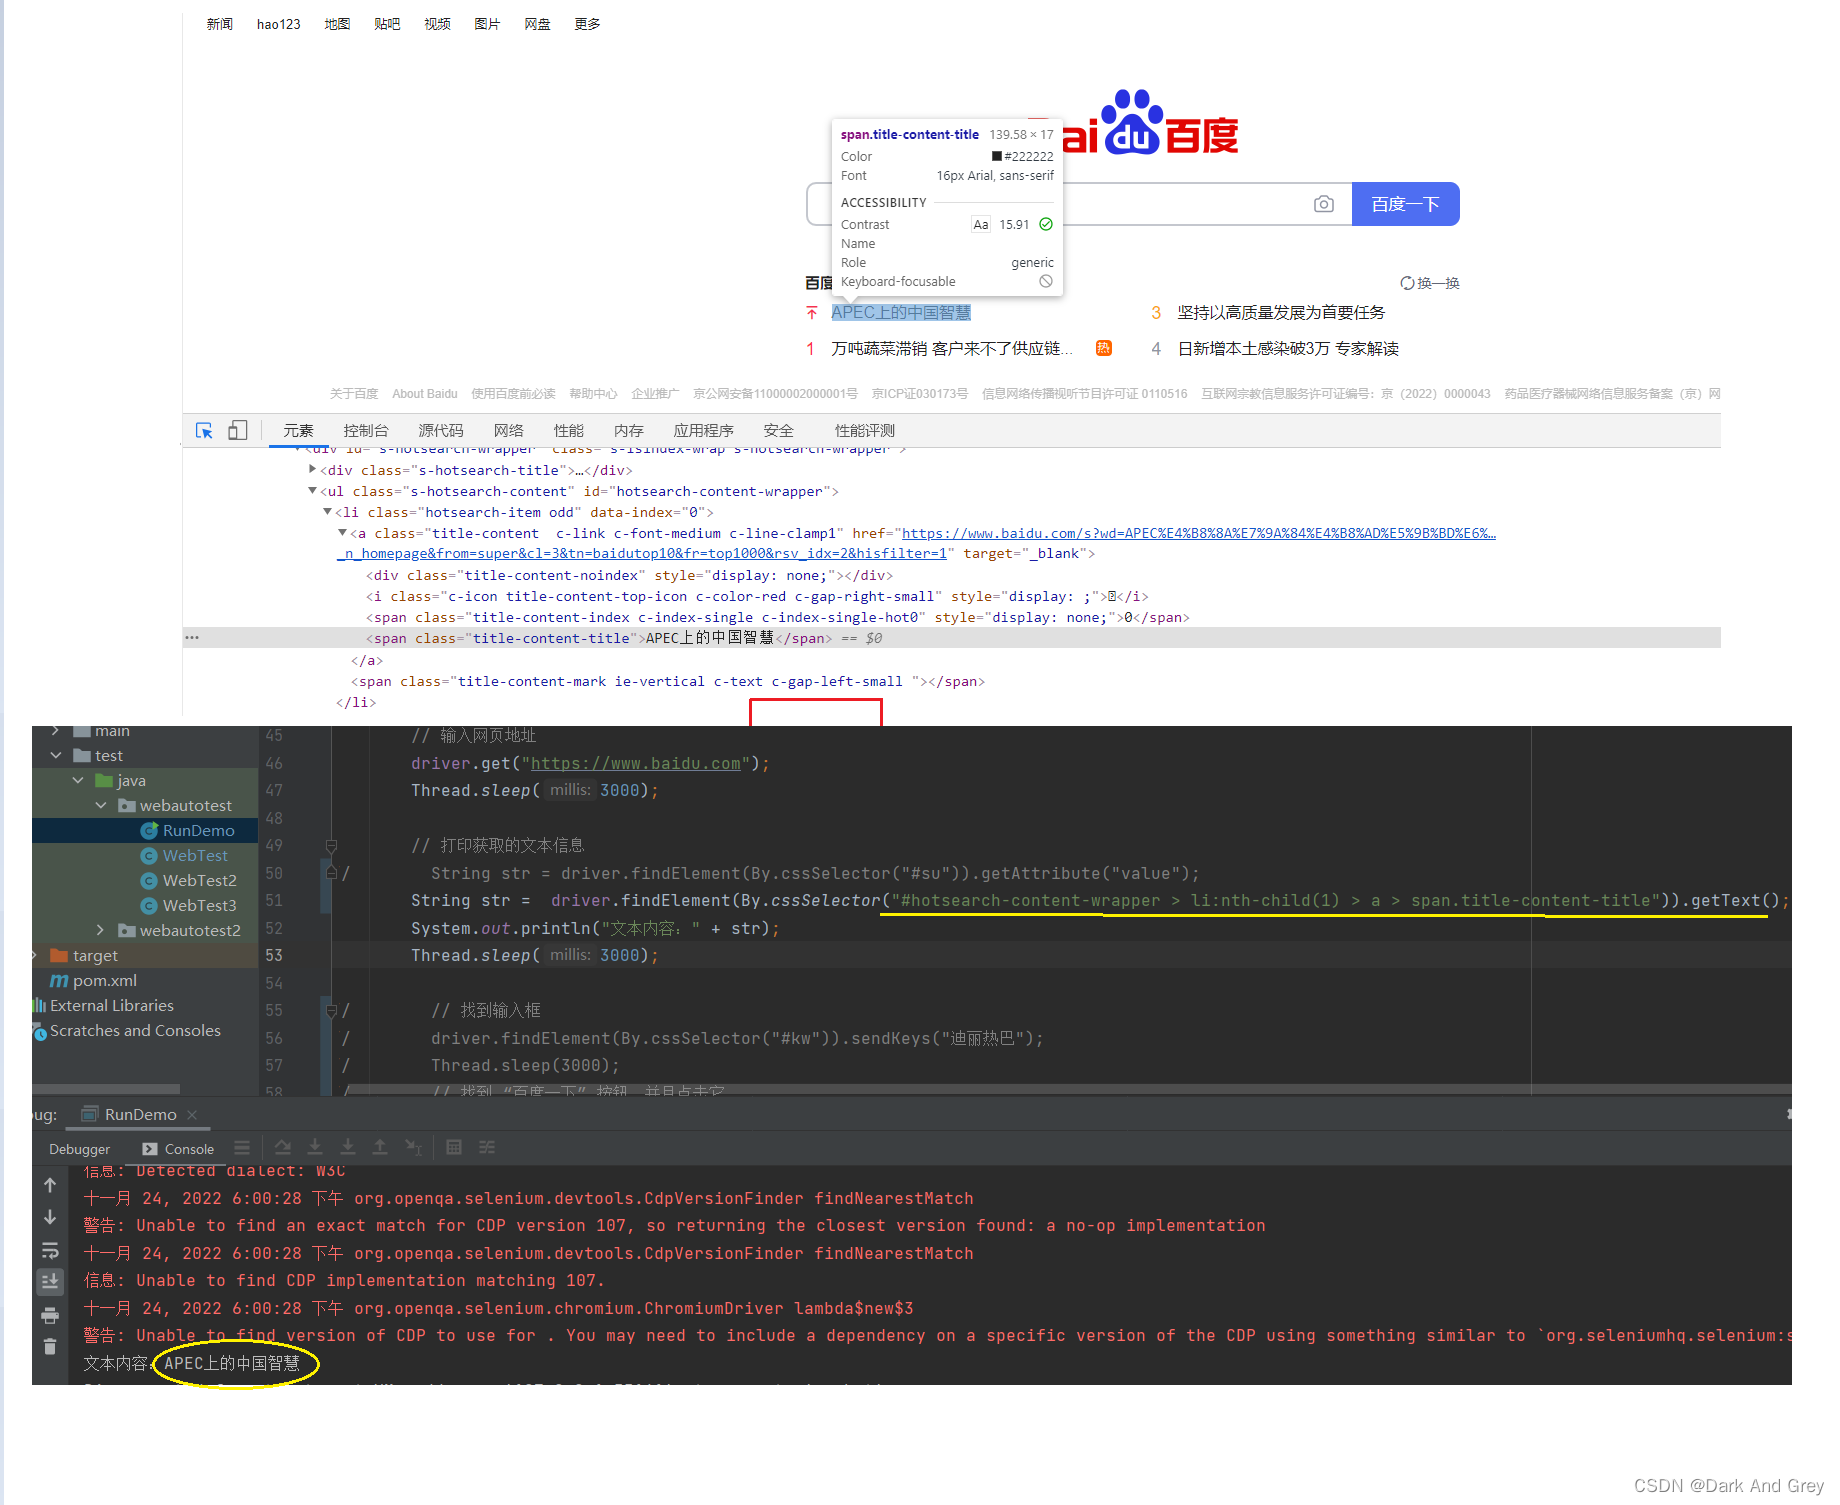Click the Run to Cursor icon
The image size is (1840, 1505).
(x=413, y=1148)
